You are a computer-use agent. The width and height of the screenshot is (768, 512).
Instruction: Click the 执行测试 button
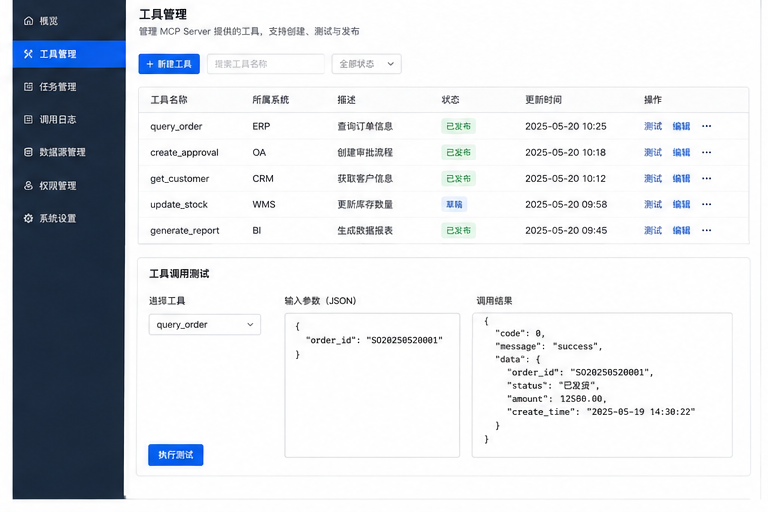(x=175, y=455)
